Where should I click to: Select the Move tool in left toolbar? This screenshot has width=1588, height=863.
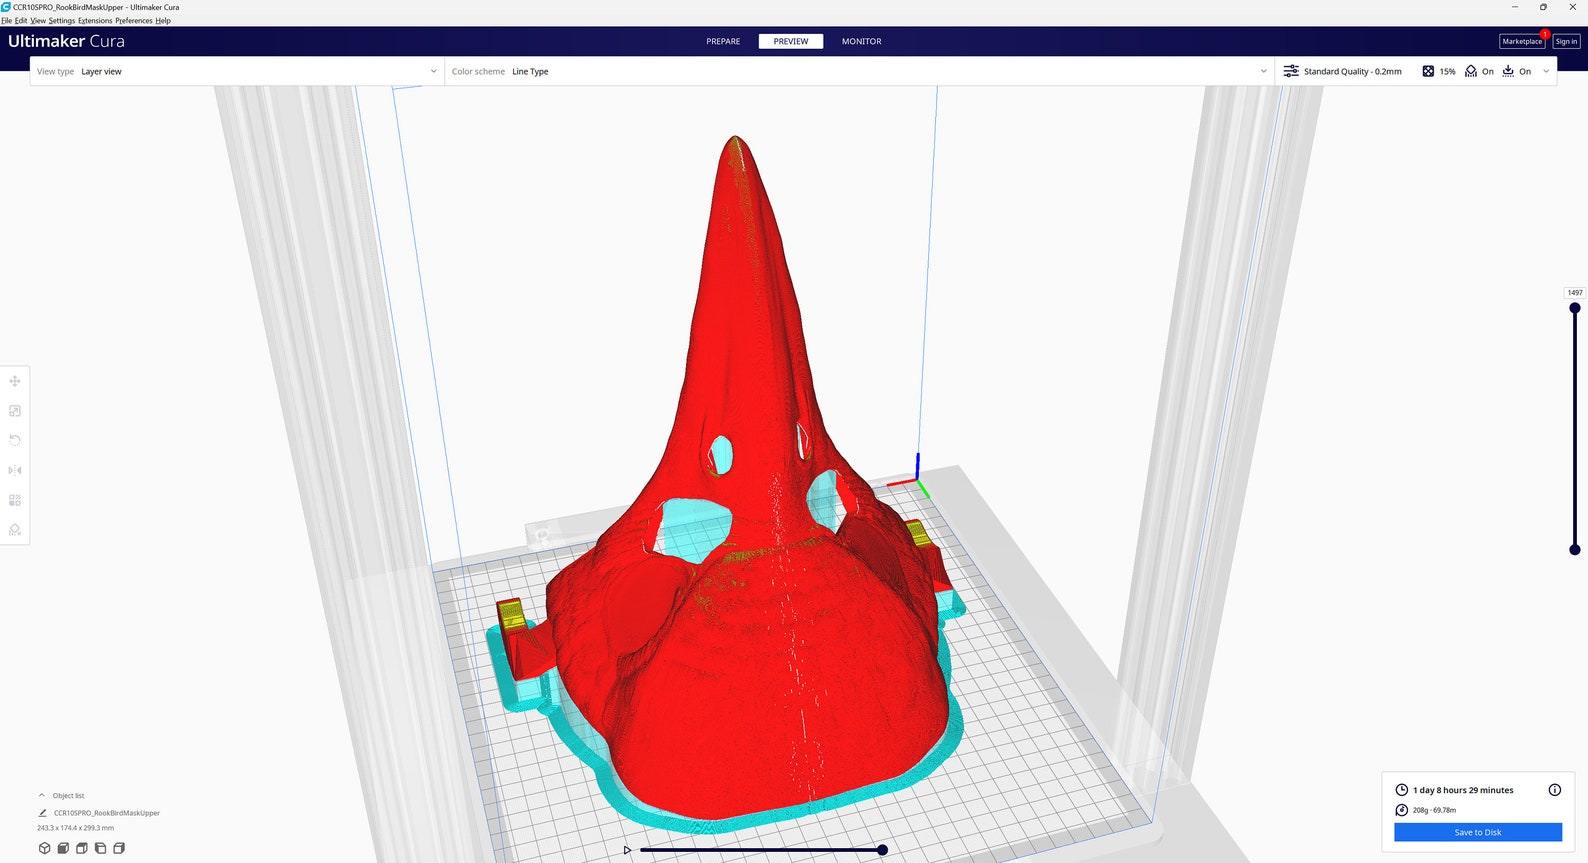[x=15, y=381]
